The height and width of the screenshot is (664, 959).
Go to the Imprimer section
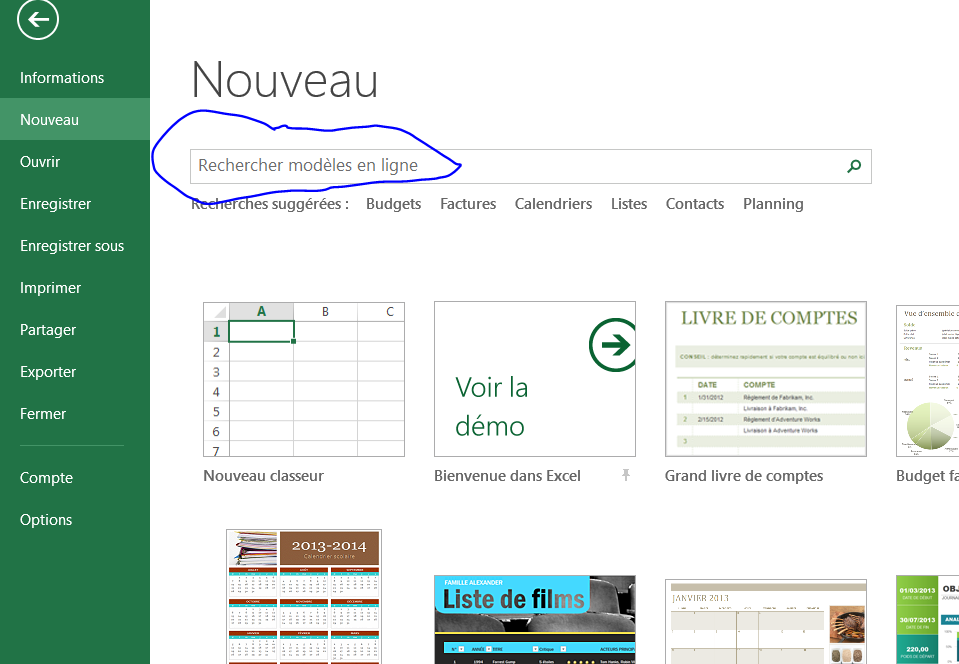(50, 288)
